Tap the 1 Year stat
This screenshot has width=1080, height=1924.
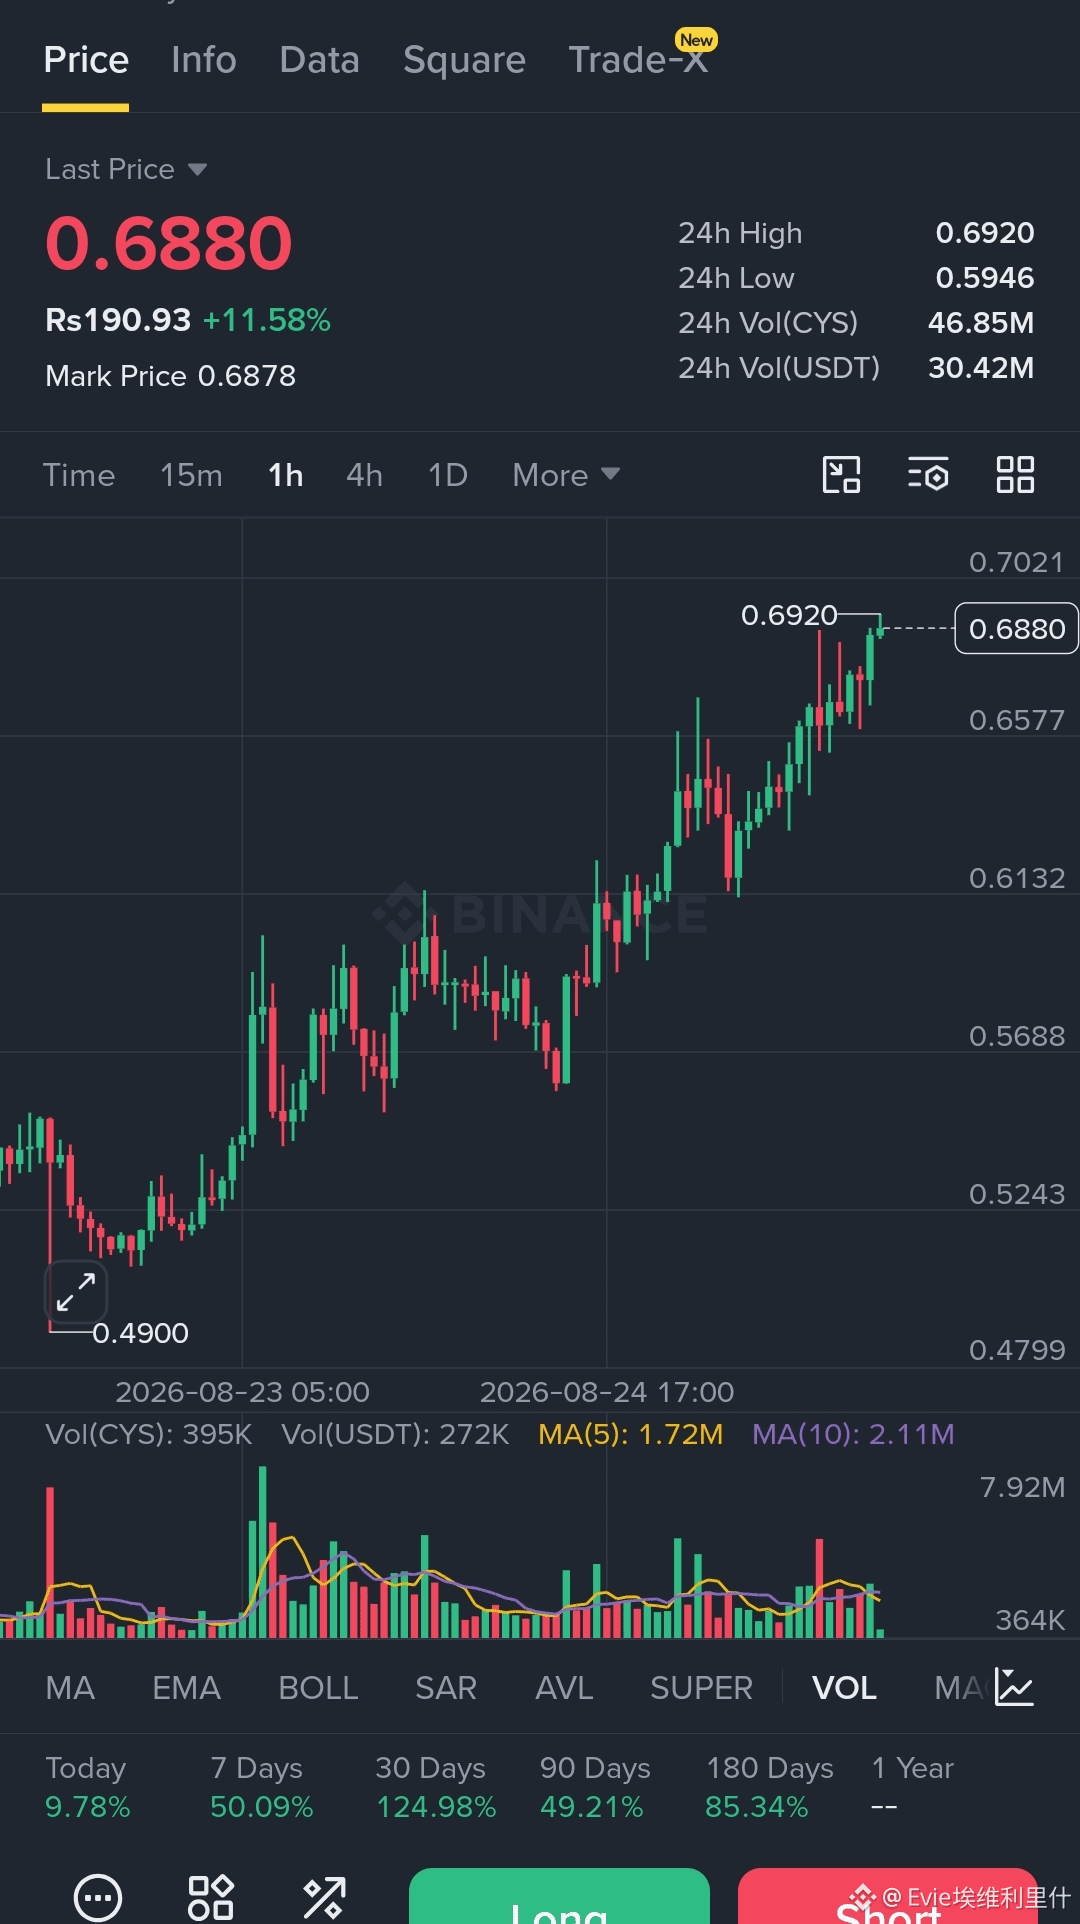912,1787
